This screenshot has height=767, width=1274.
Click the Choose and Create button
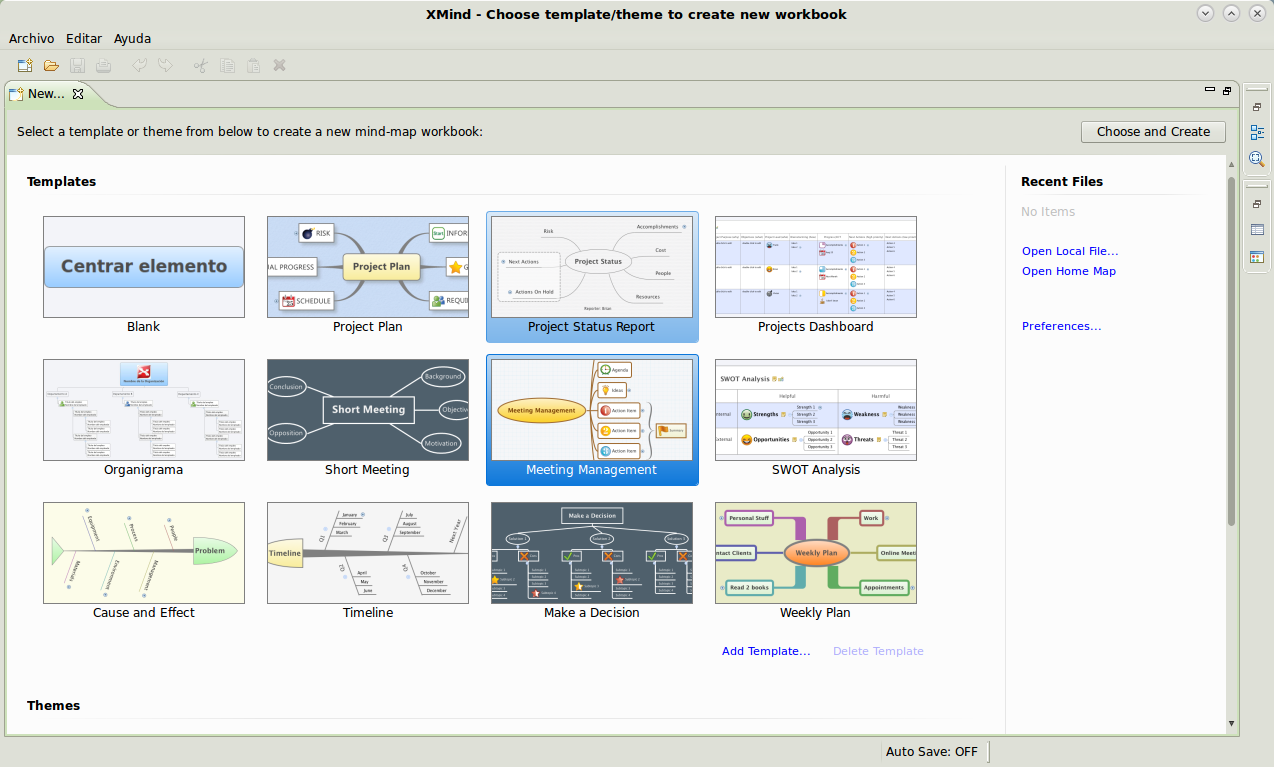pos(1152,131)
